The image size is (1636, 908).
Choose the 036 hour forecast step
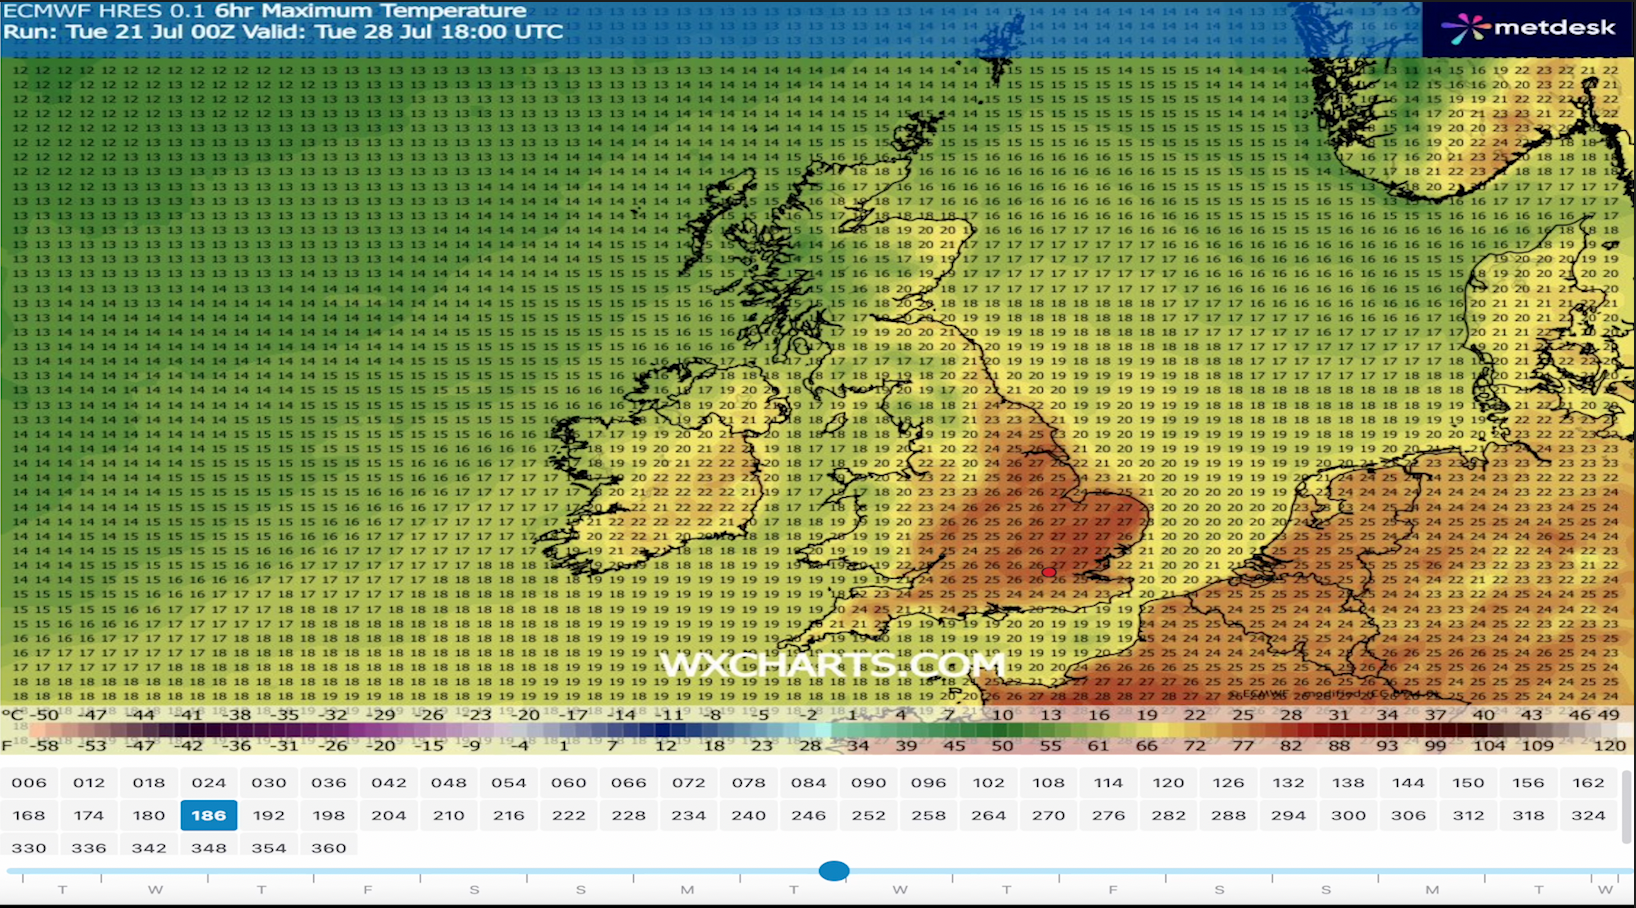pyautogui.click(x=329, y=783)
